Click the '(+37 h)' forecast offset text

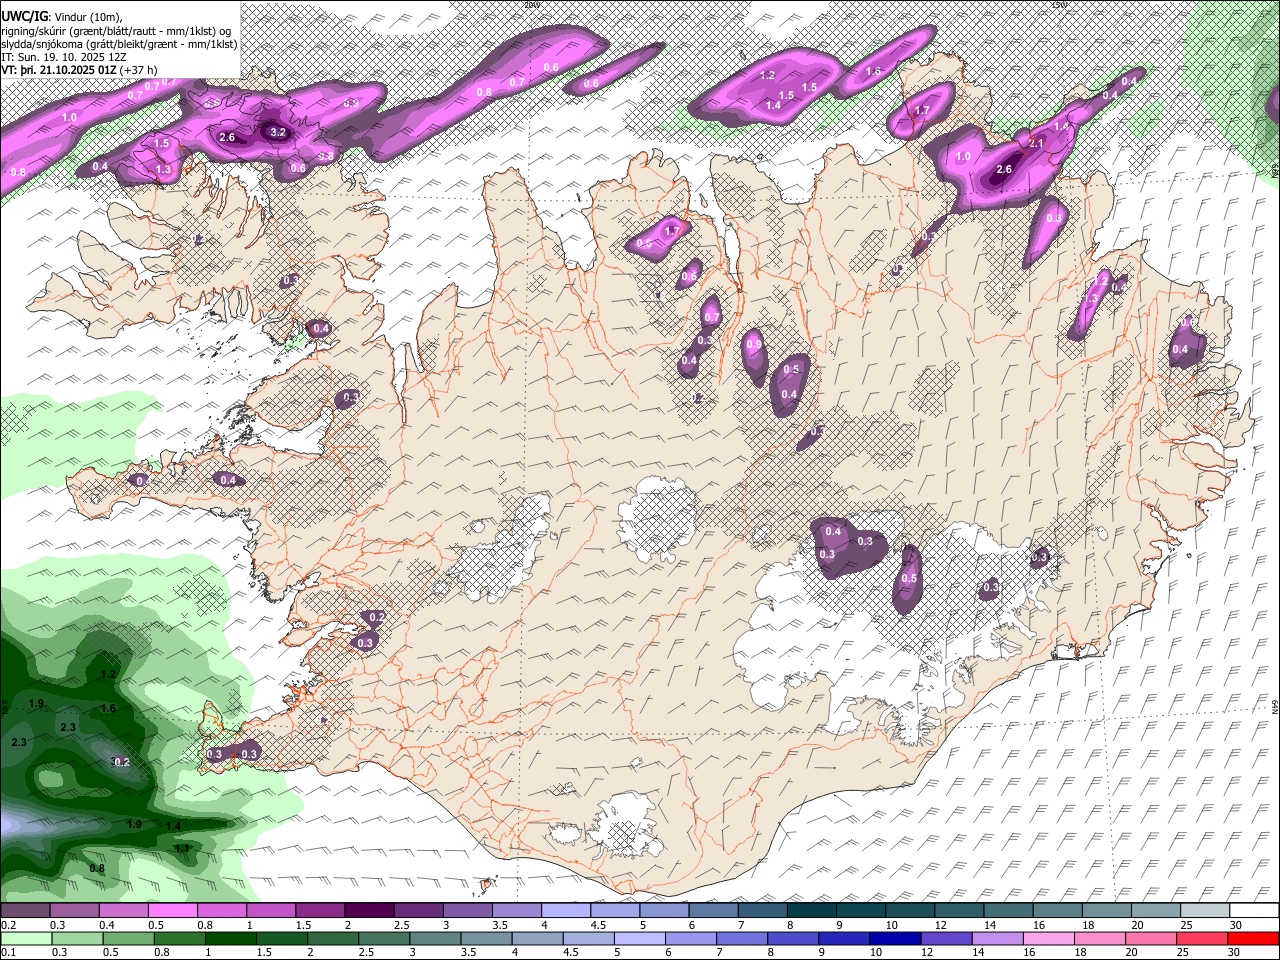pyautogui.click(x=139, y=70)
